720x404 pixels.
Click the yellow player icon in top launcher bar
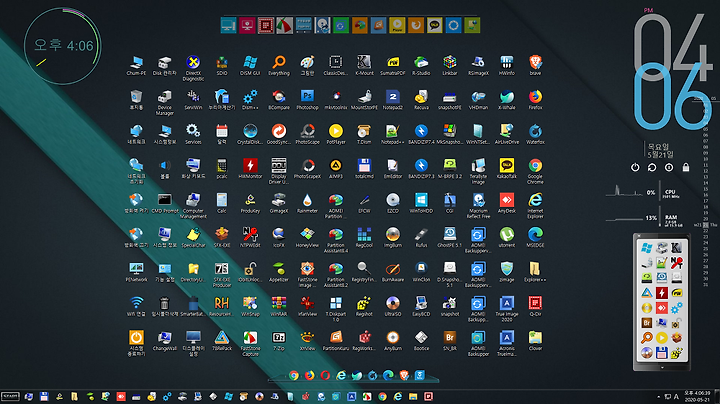(397, 25)
